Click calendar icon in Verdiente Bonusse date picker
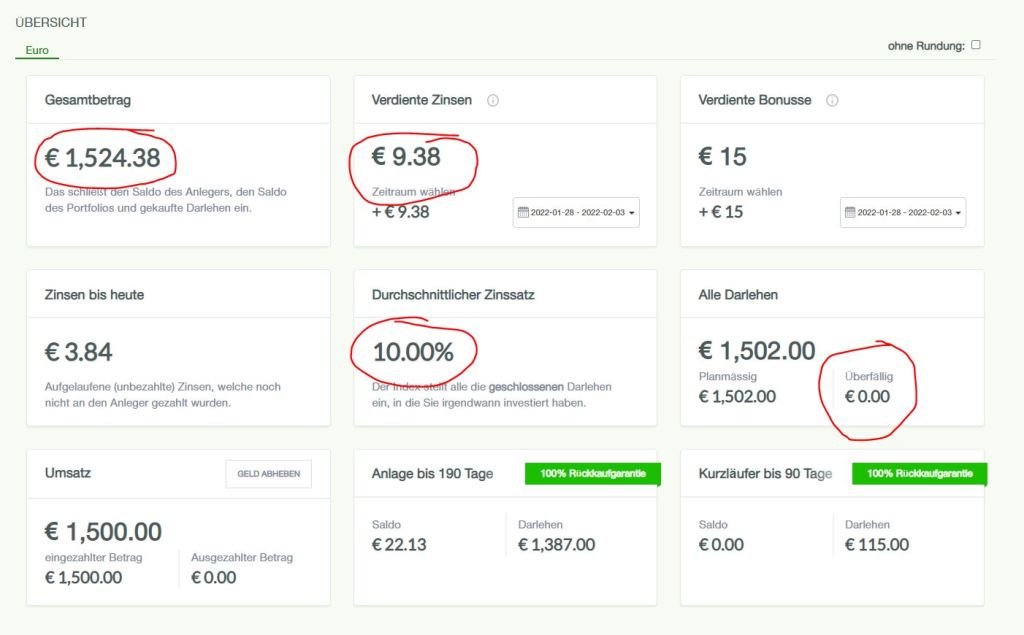The width and height of the screenshot is (1024, 635). click(850, 212)
